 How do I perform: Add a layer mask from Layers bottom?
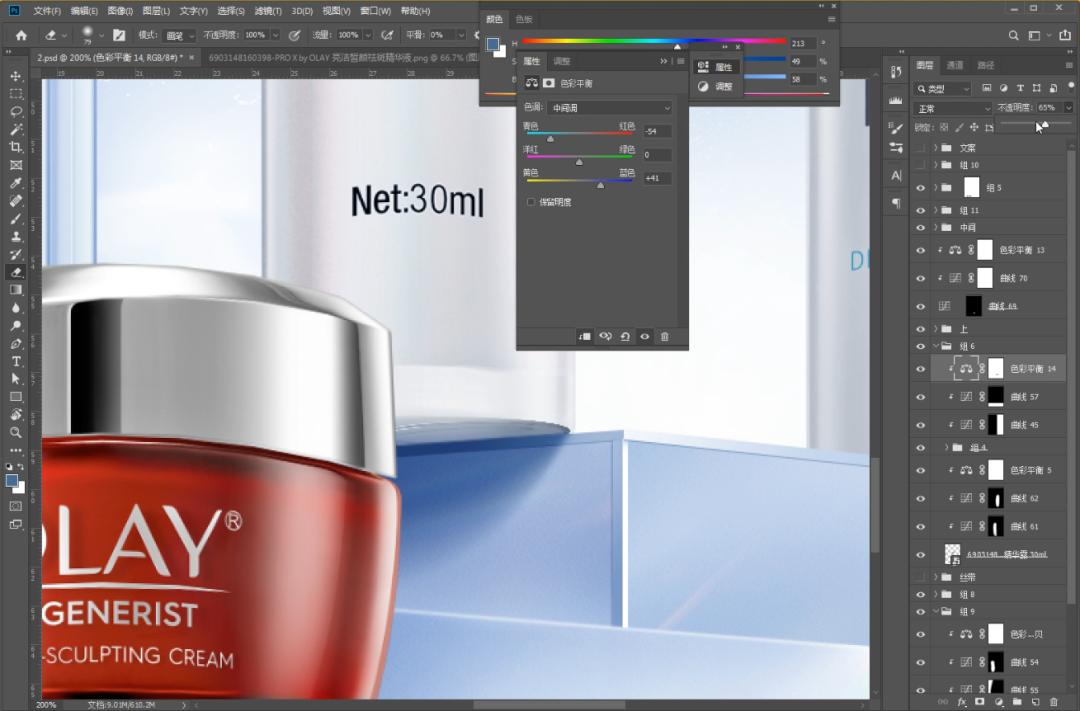pyautogui.click(x=979, y=702)
